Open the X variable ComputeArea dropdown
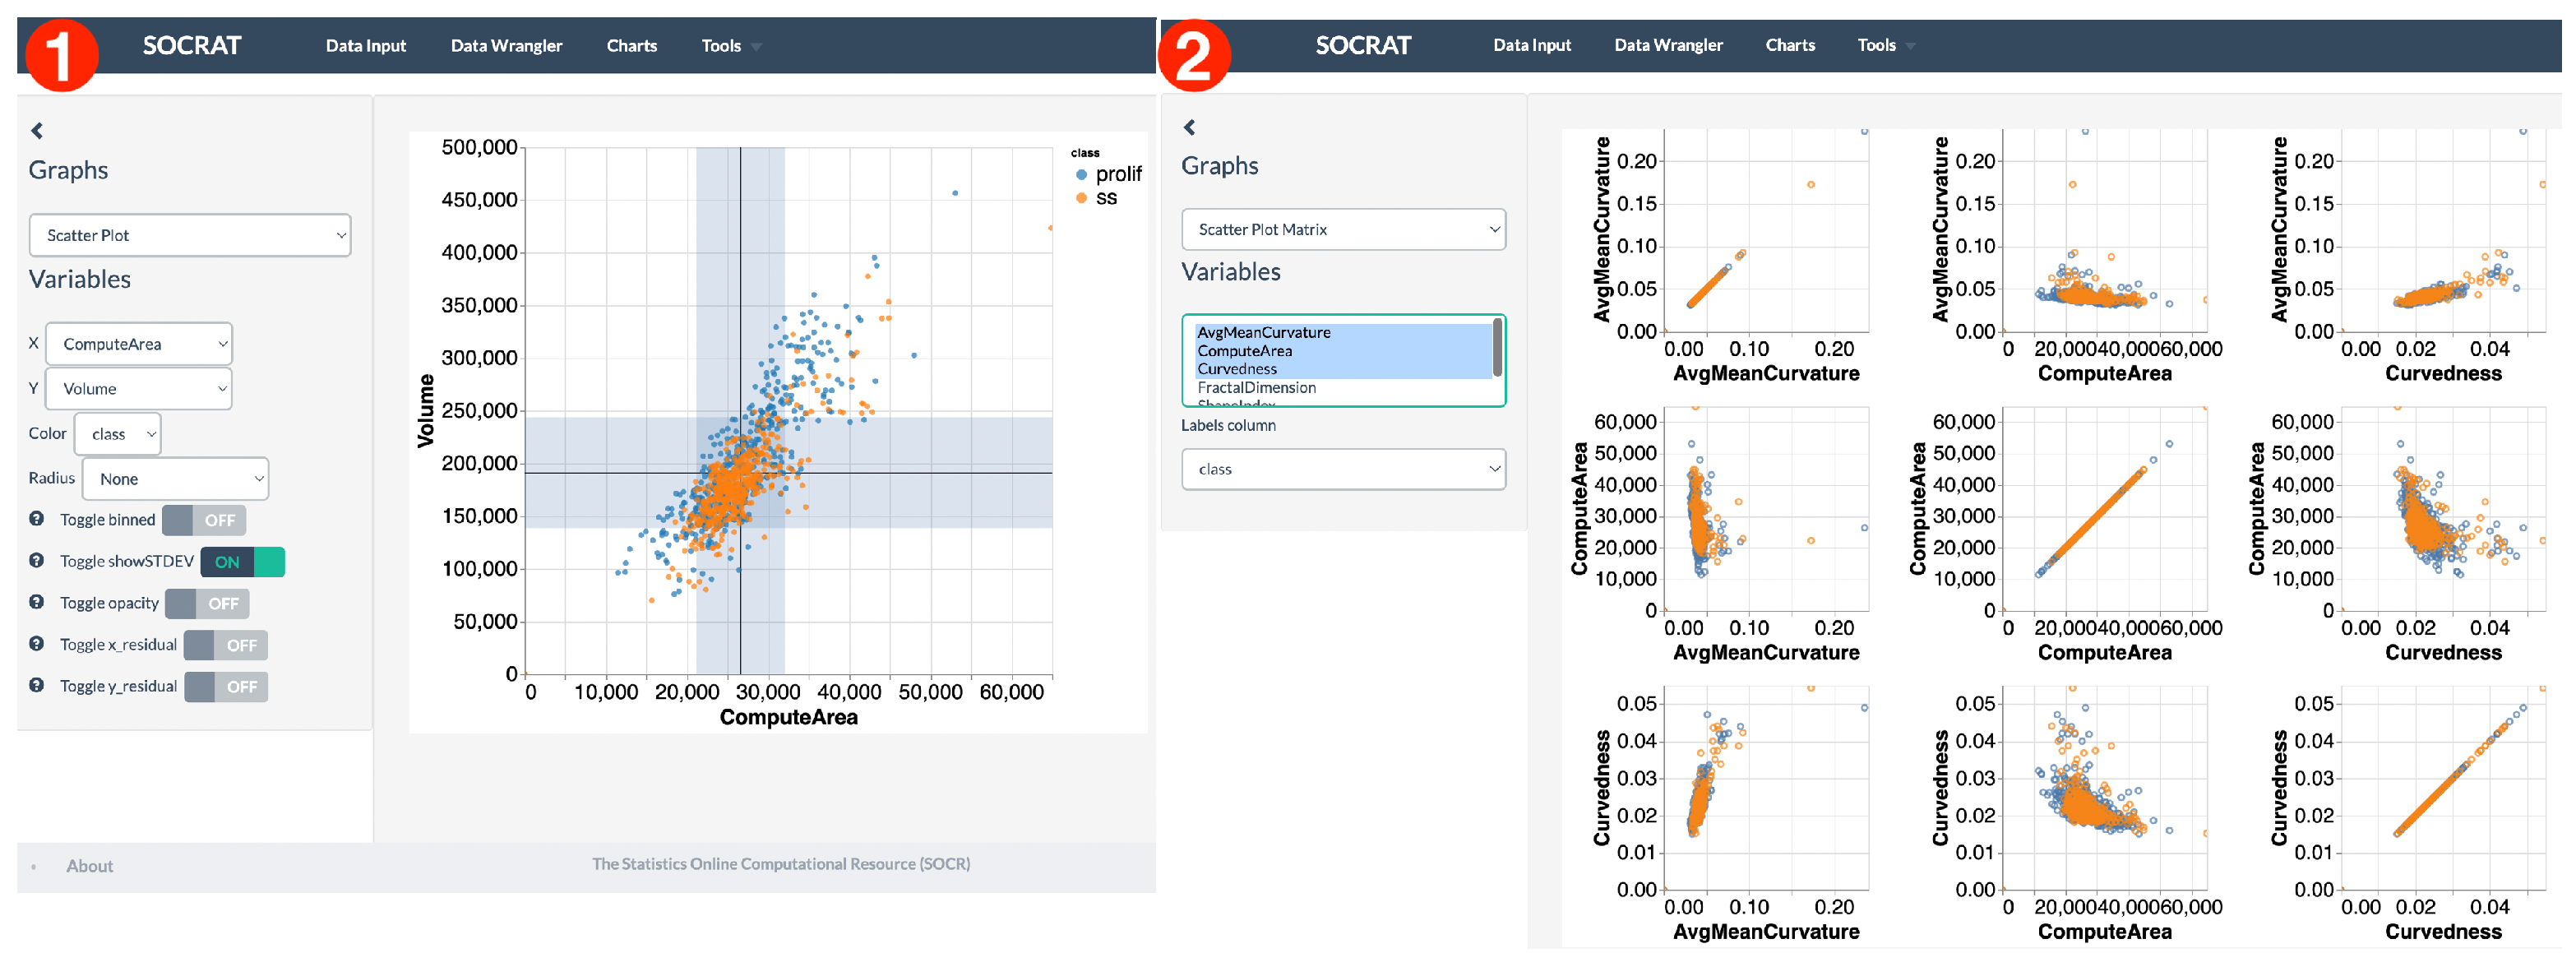This screenshot has width=2576, height=953. (x=139, y=344)
